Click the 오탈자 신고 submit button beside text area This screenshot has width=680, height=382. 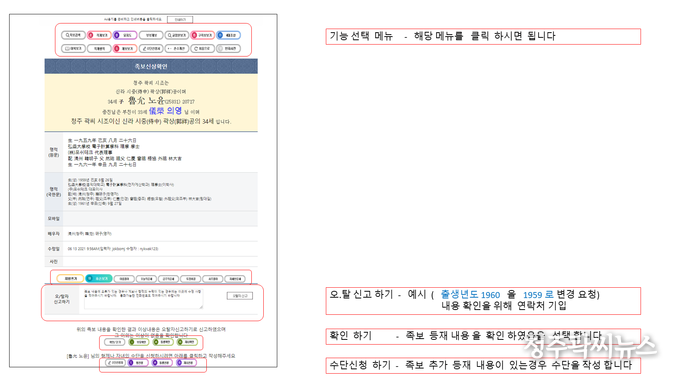240,296
